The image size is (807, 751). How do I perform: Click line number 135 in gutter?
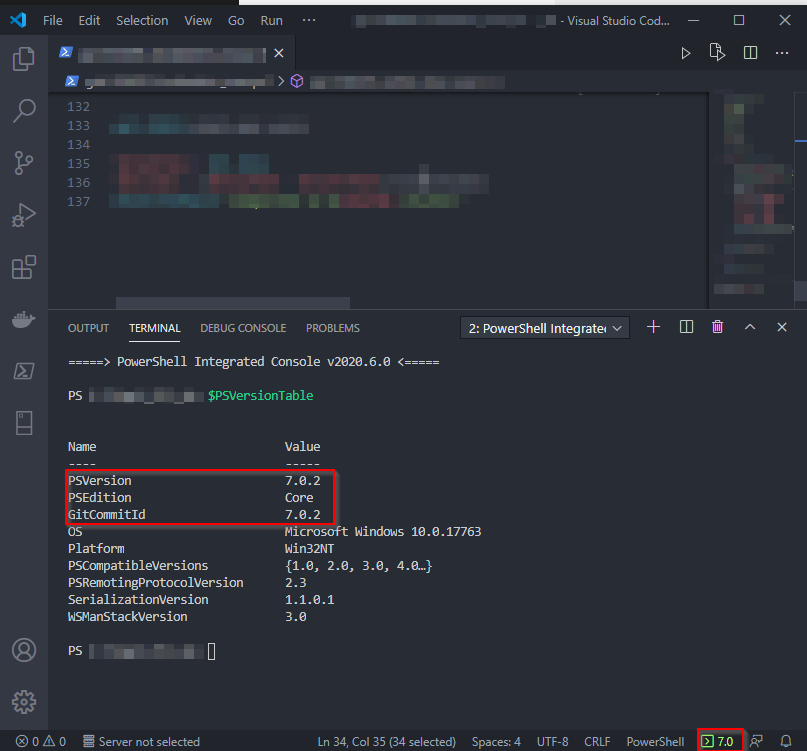(78, 164)
